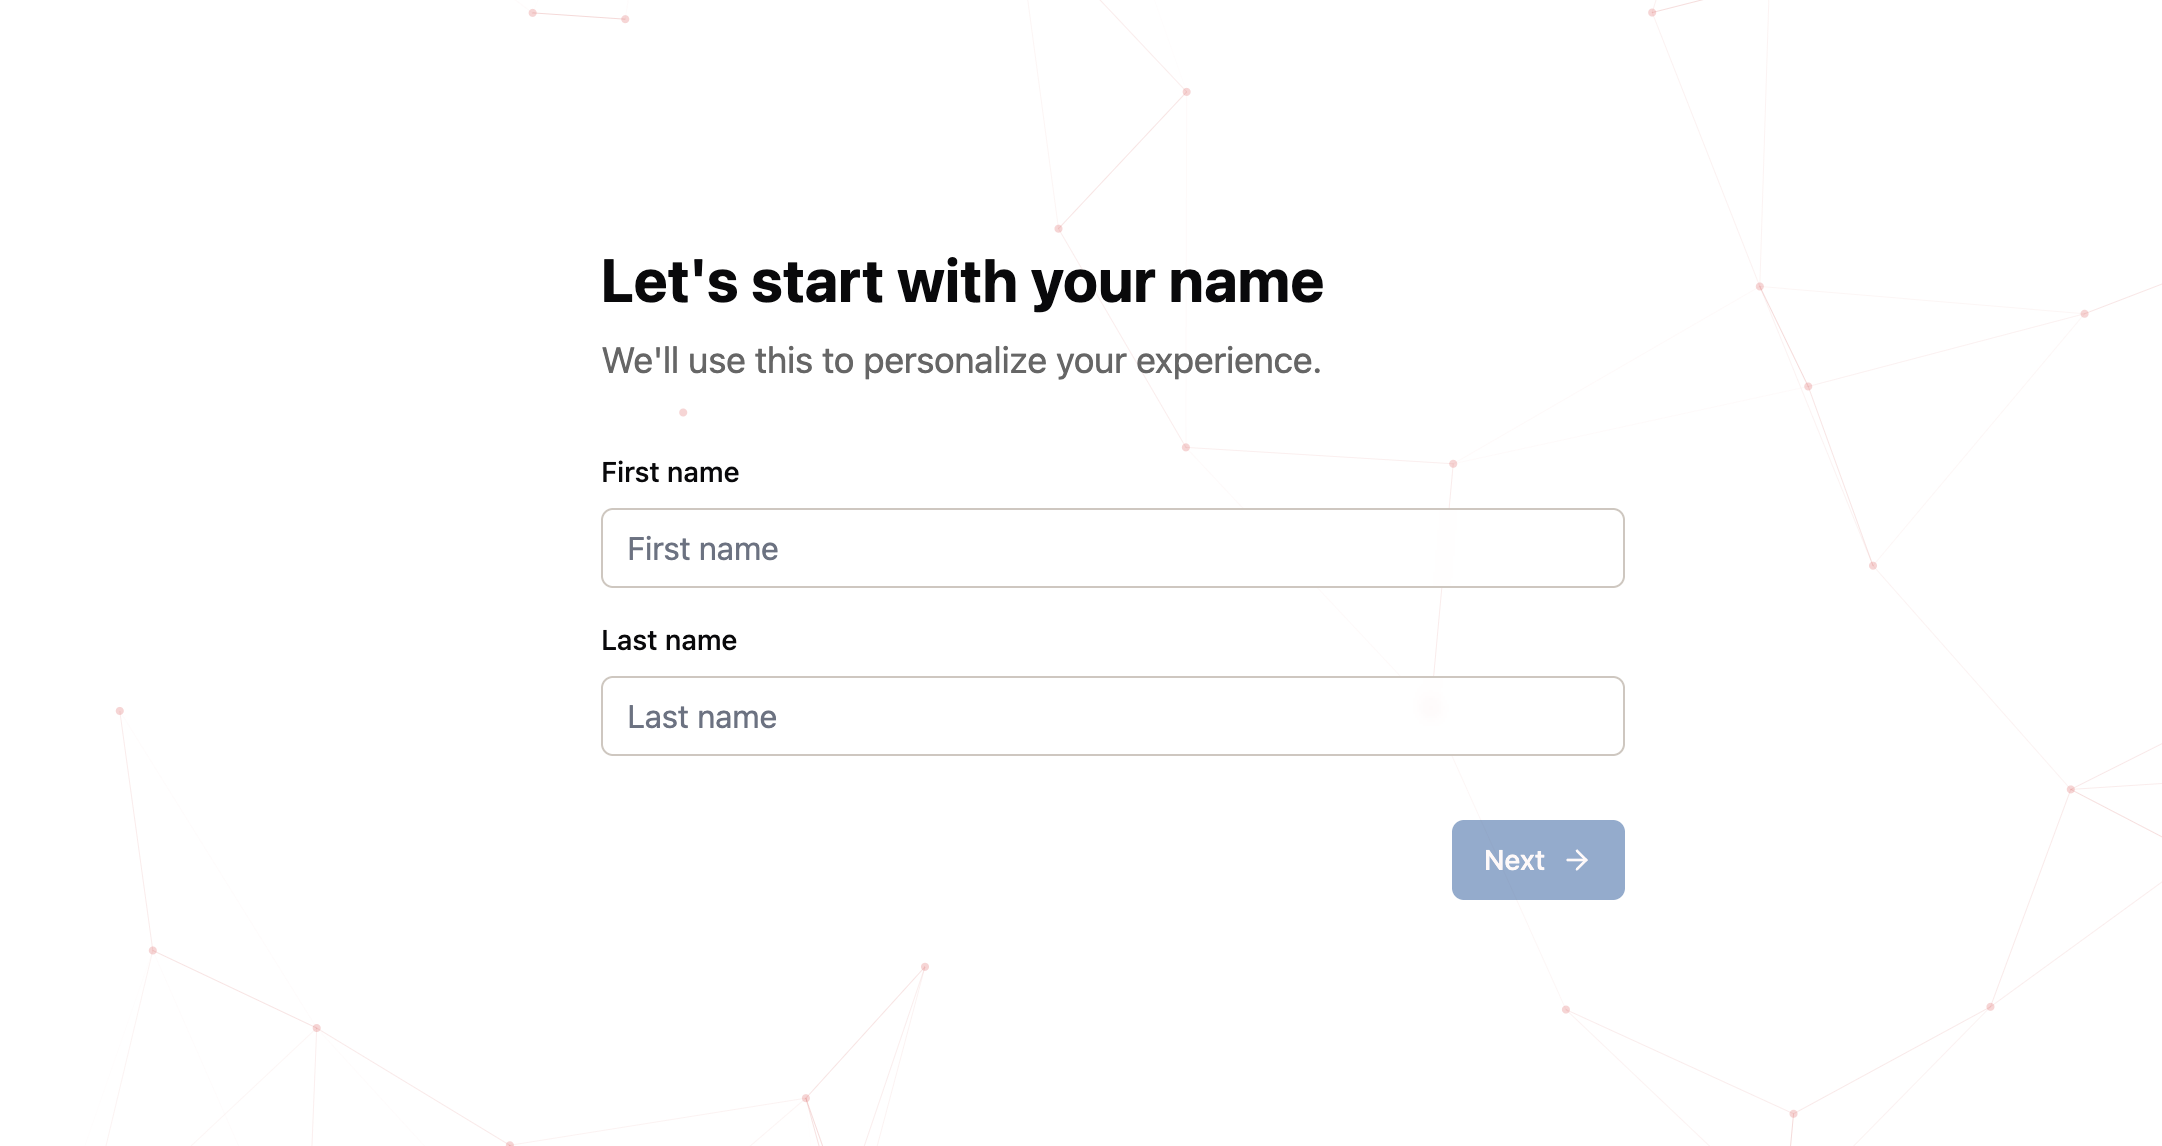Image resolution: width=2162 pixels, height=1146 pixels.
Task: Select the First name field label
Action: click(x=669, y=471)
